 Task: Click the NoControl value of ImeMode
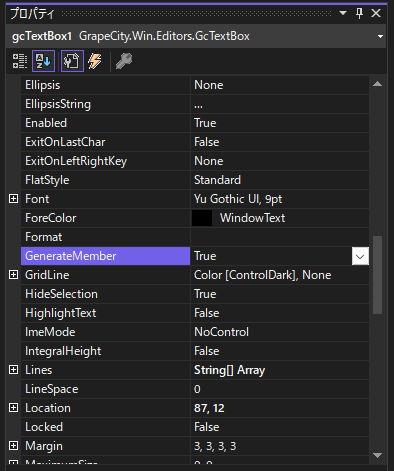click(221, 332)
